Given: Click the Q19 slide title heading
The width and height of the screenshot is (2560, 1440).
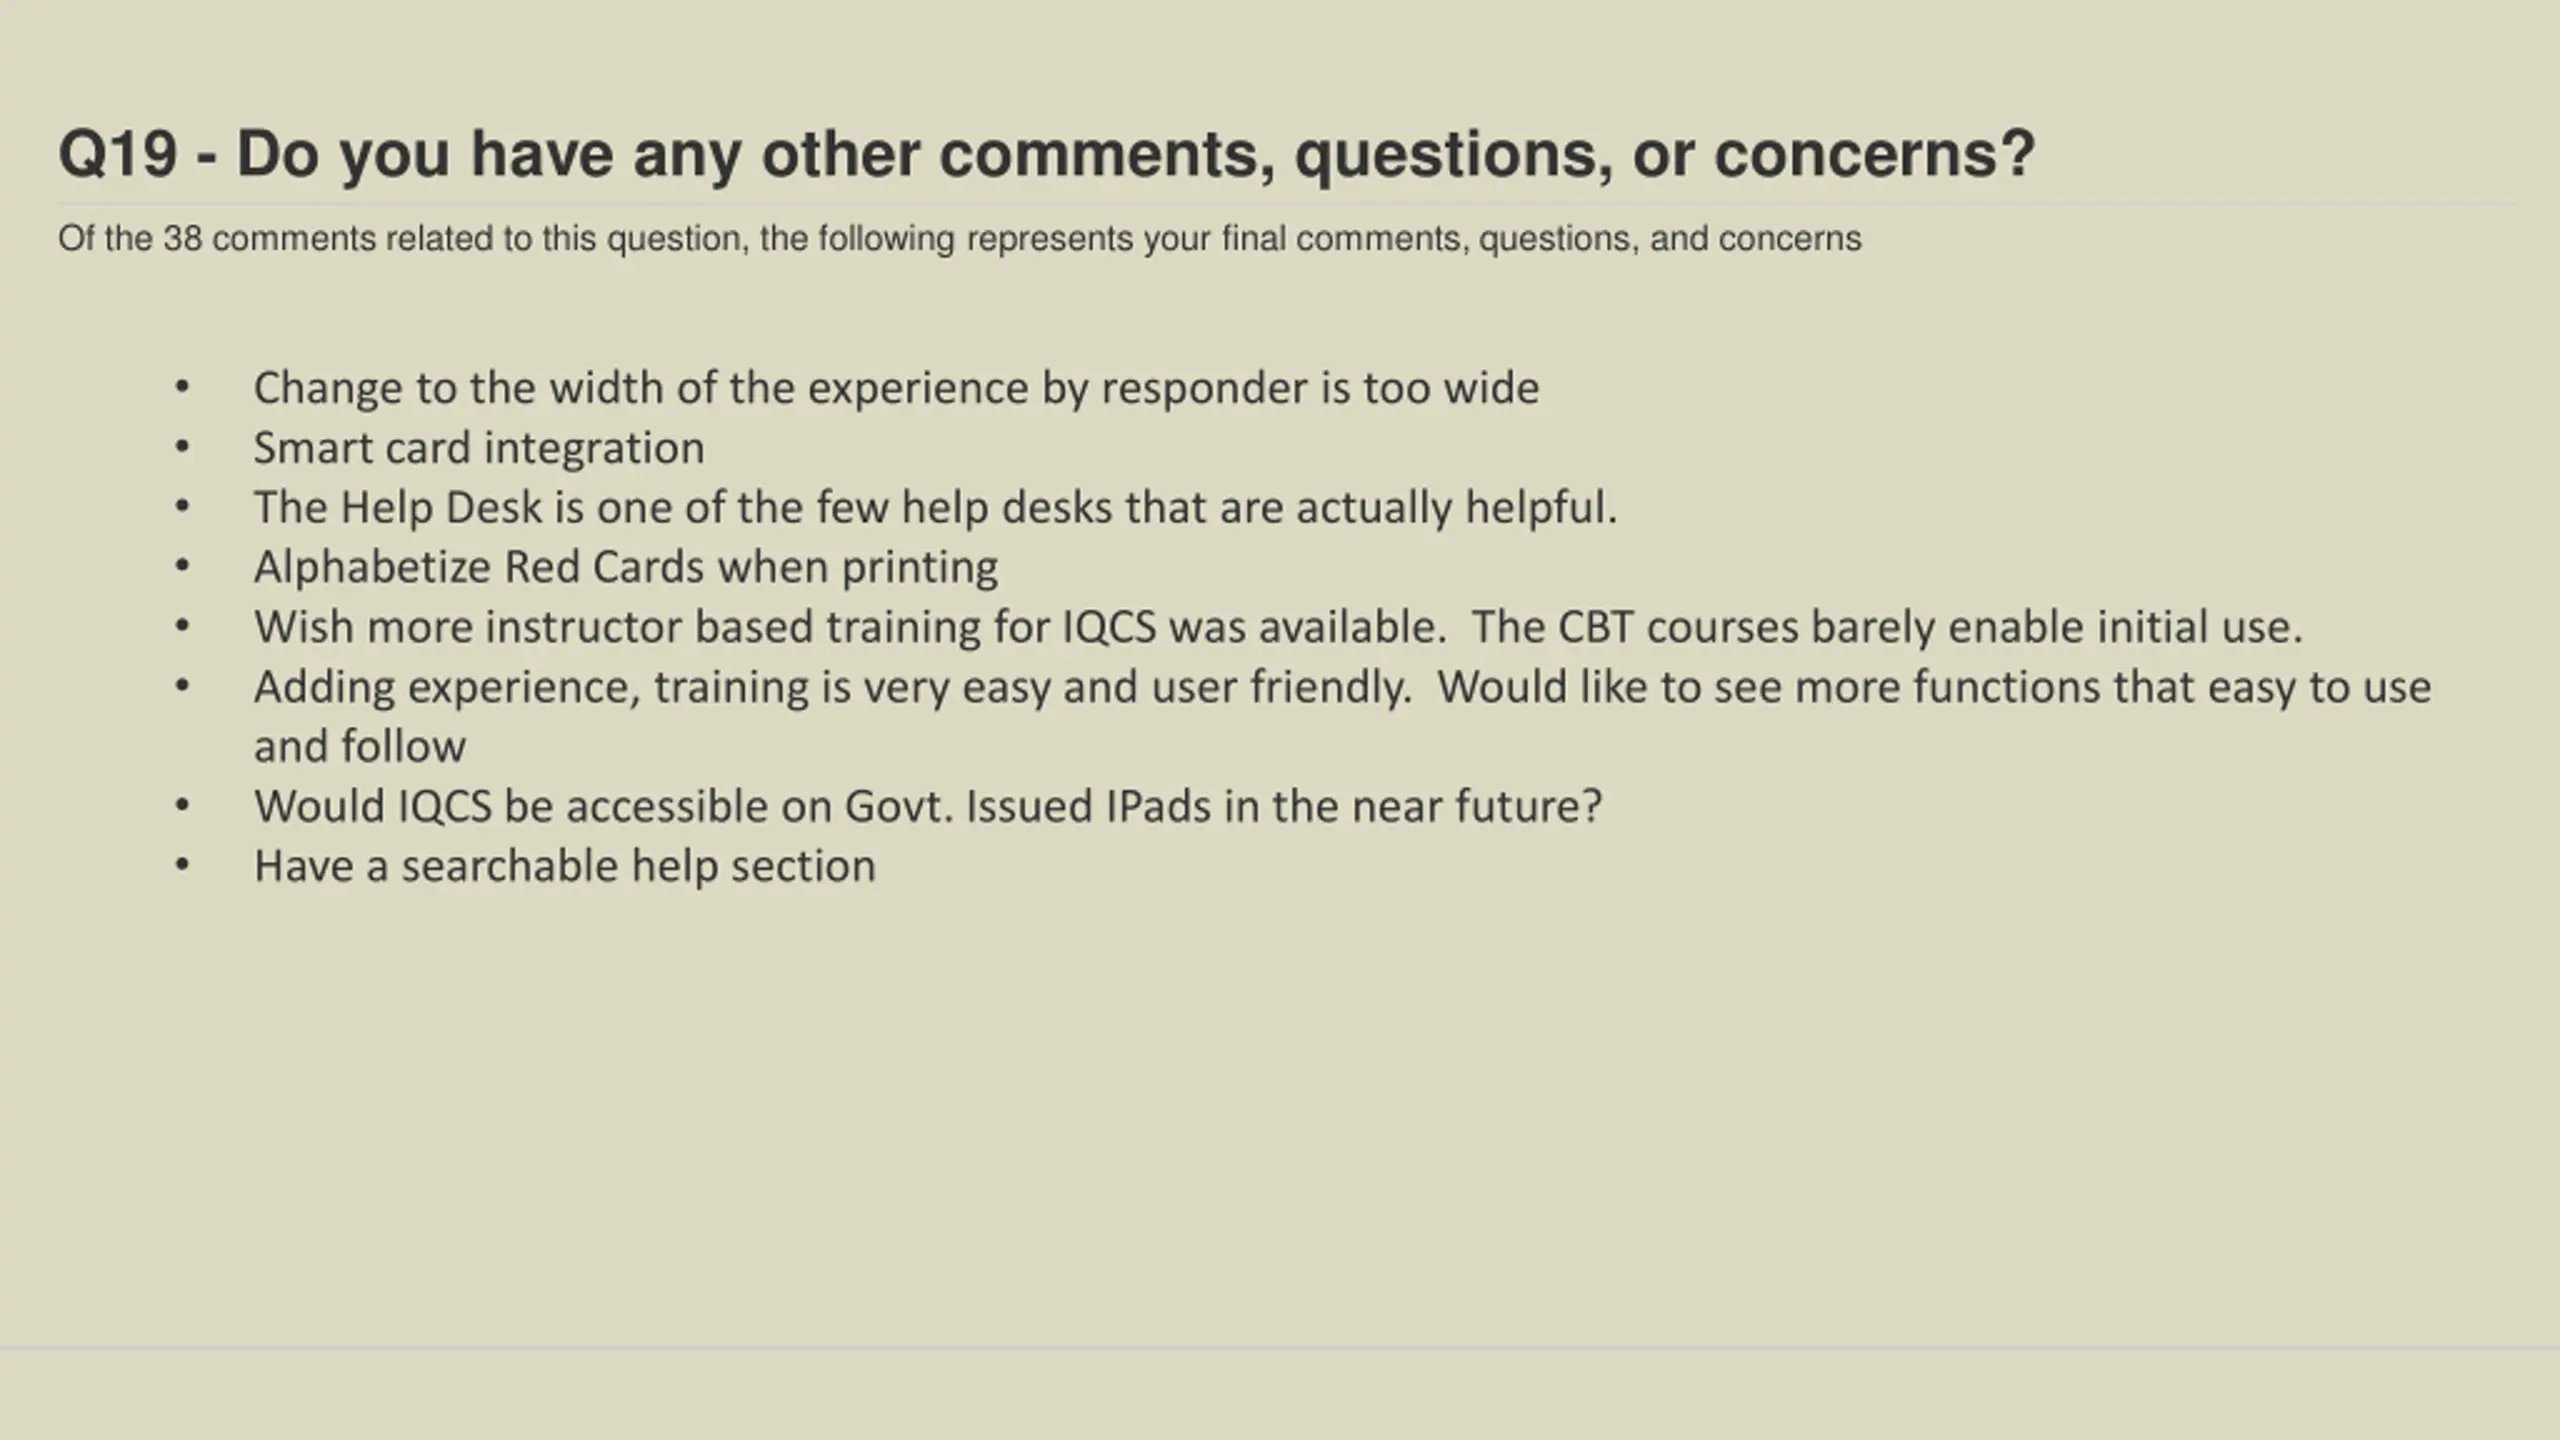Looking at the screenshot, I should [x=1046, y=155].
